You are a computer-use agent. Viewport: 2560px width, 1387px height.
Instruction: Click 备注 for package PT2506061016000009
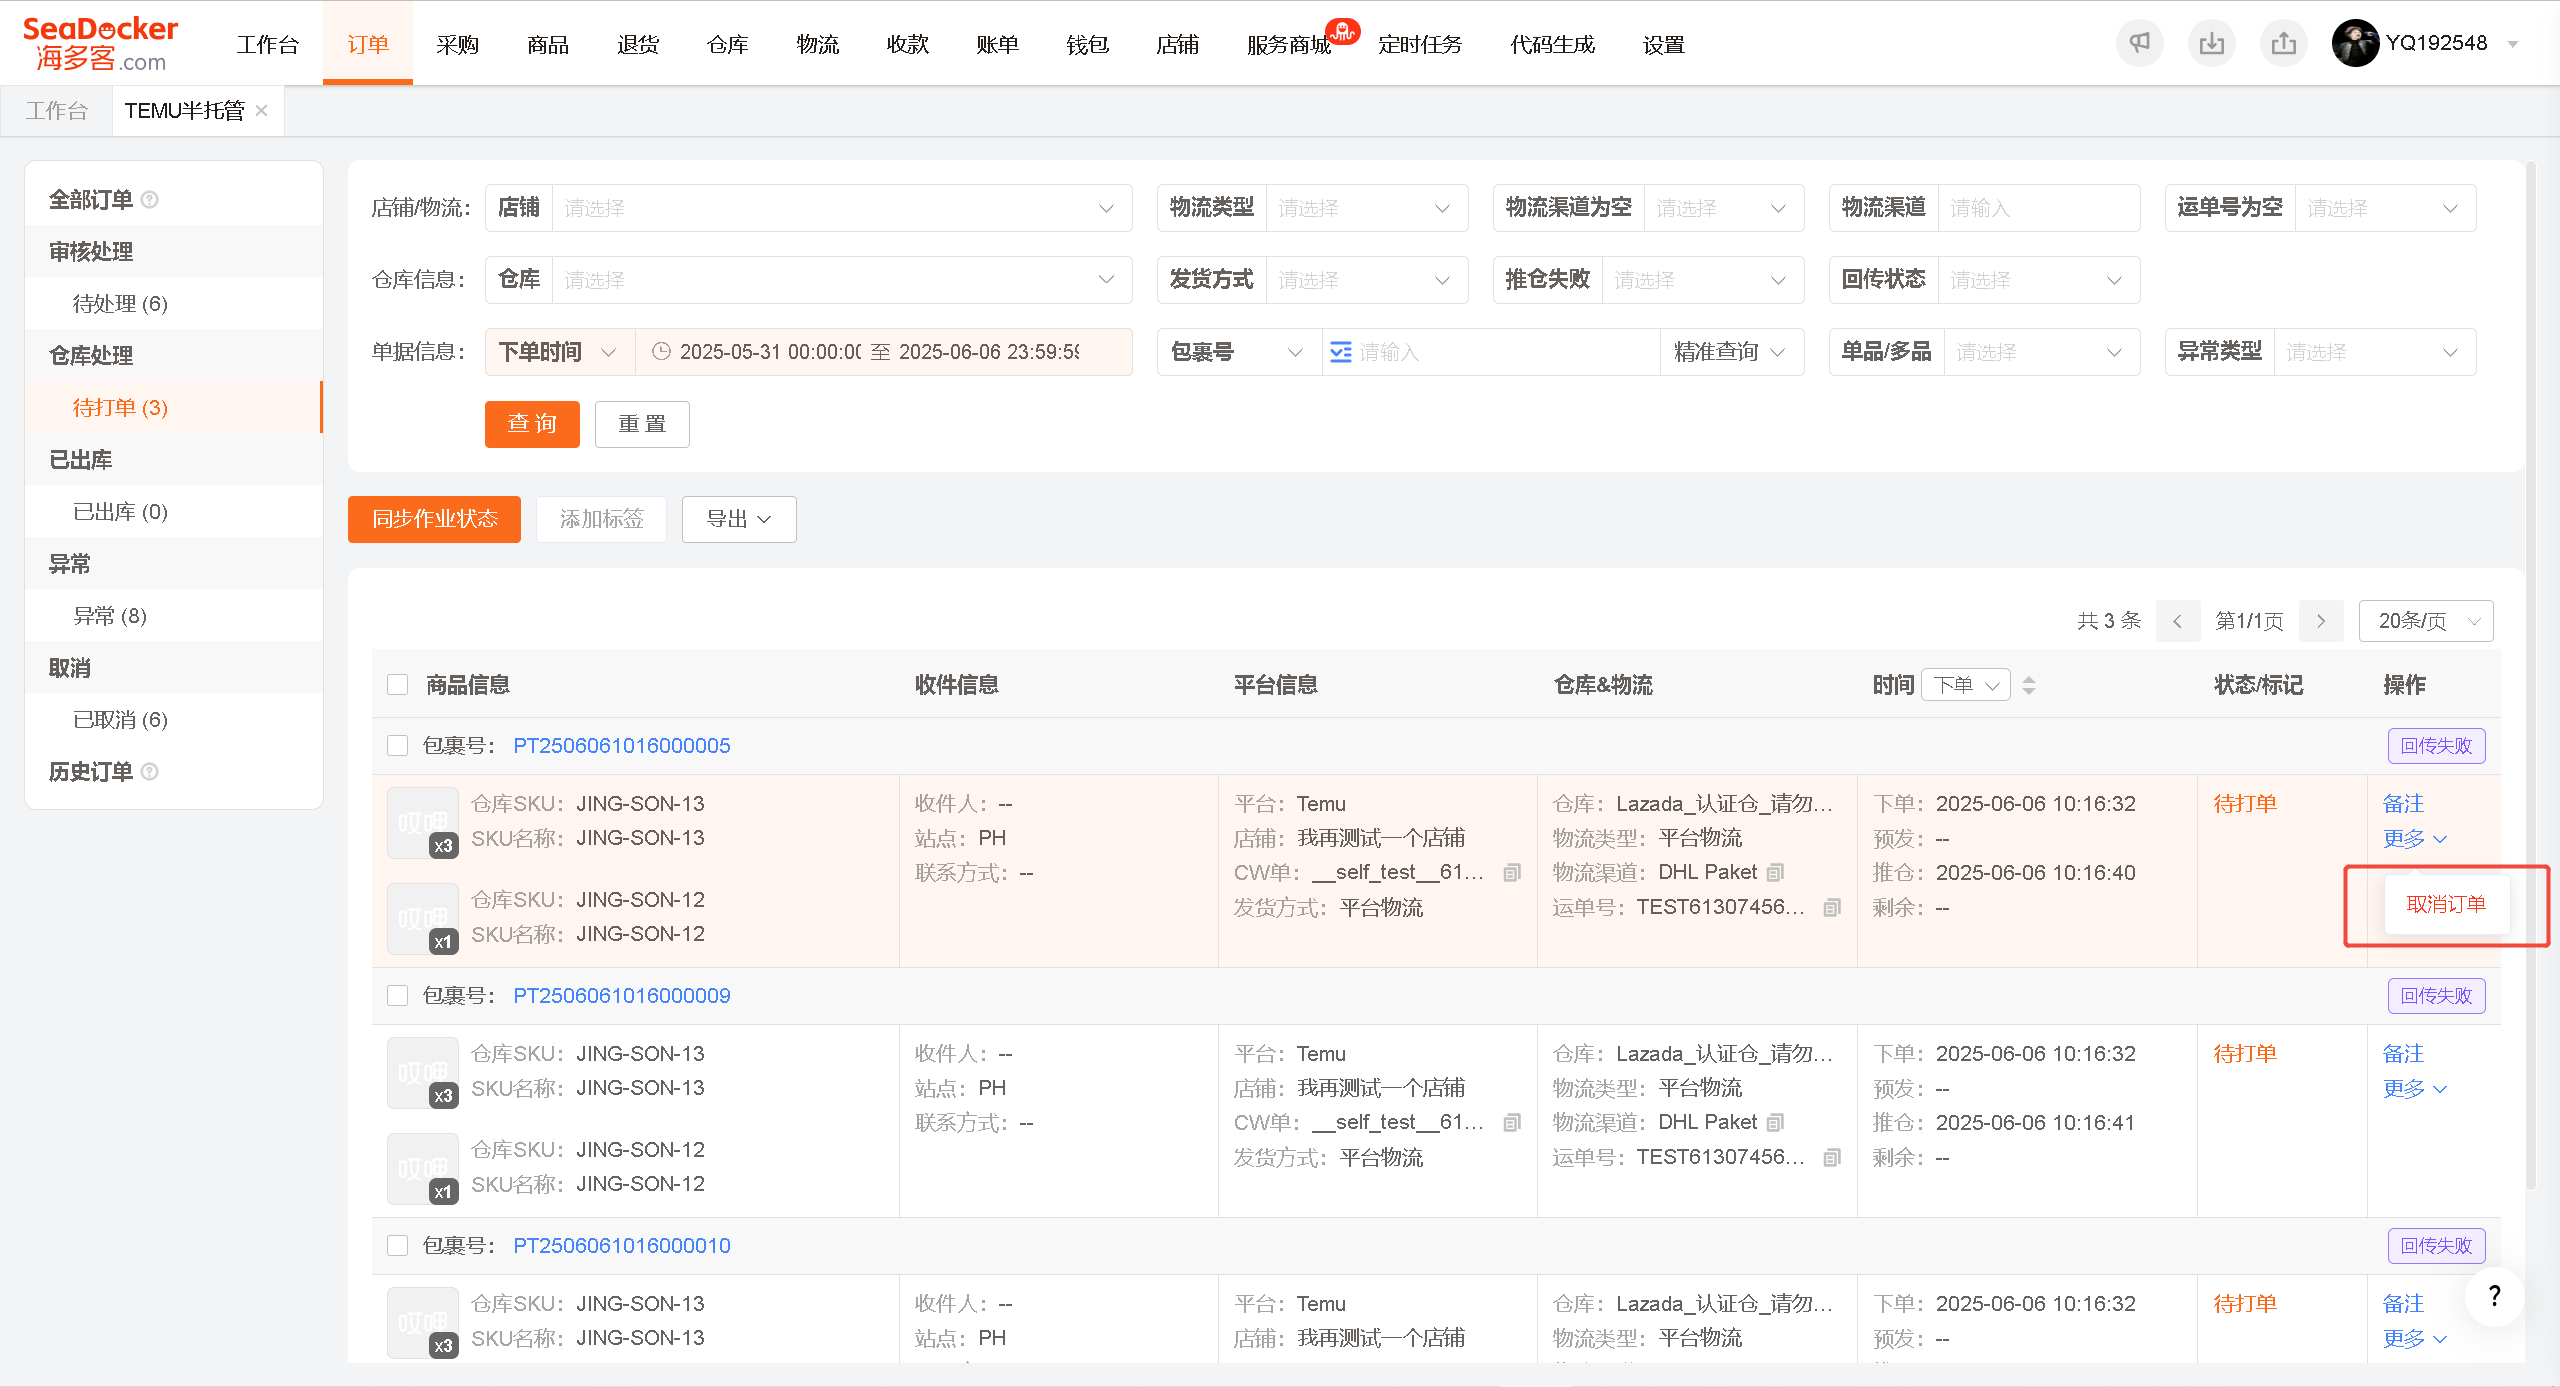point(2403,1053)
